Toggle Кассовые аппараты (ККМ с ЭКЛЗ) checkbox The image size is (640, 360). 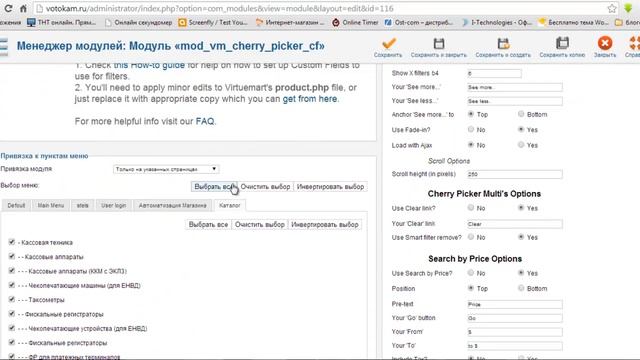coord(11,271)
